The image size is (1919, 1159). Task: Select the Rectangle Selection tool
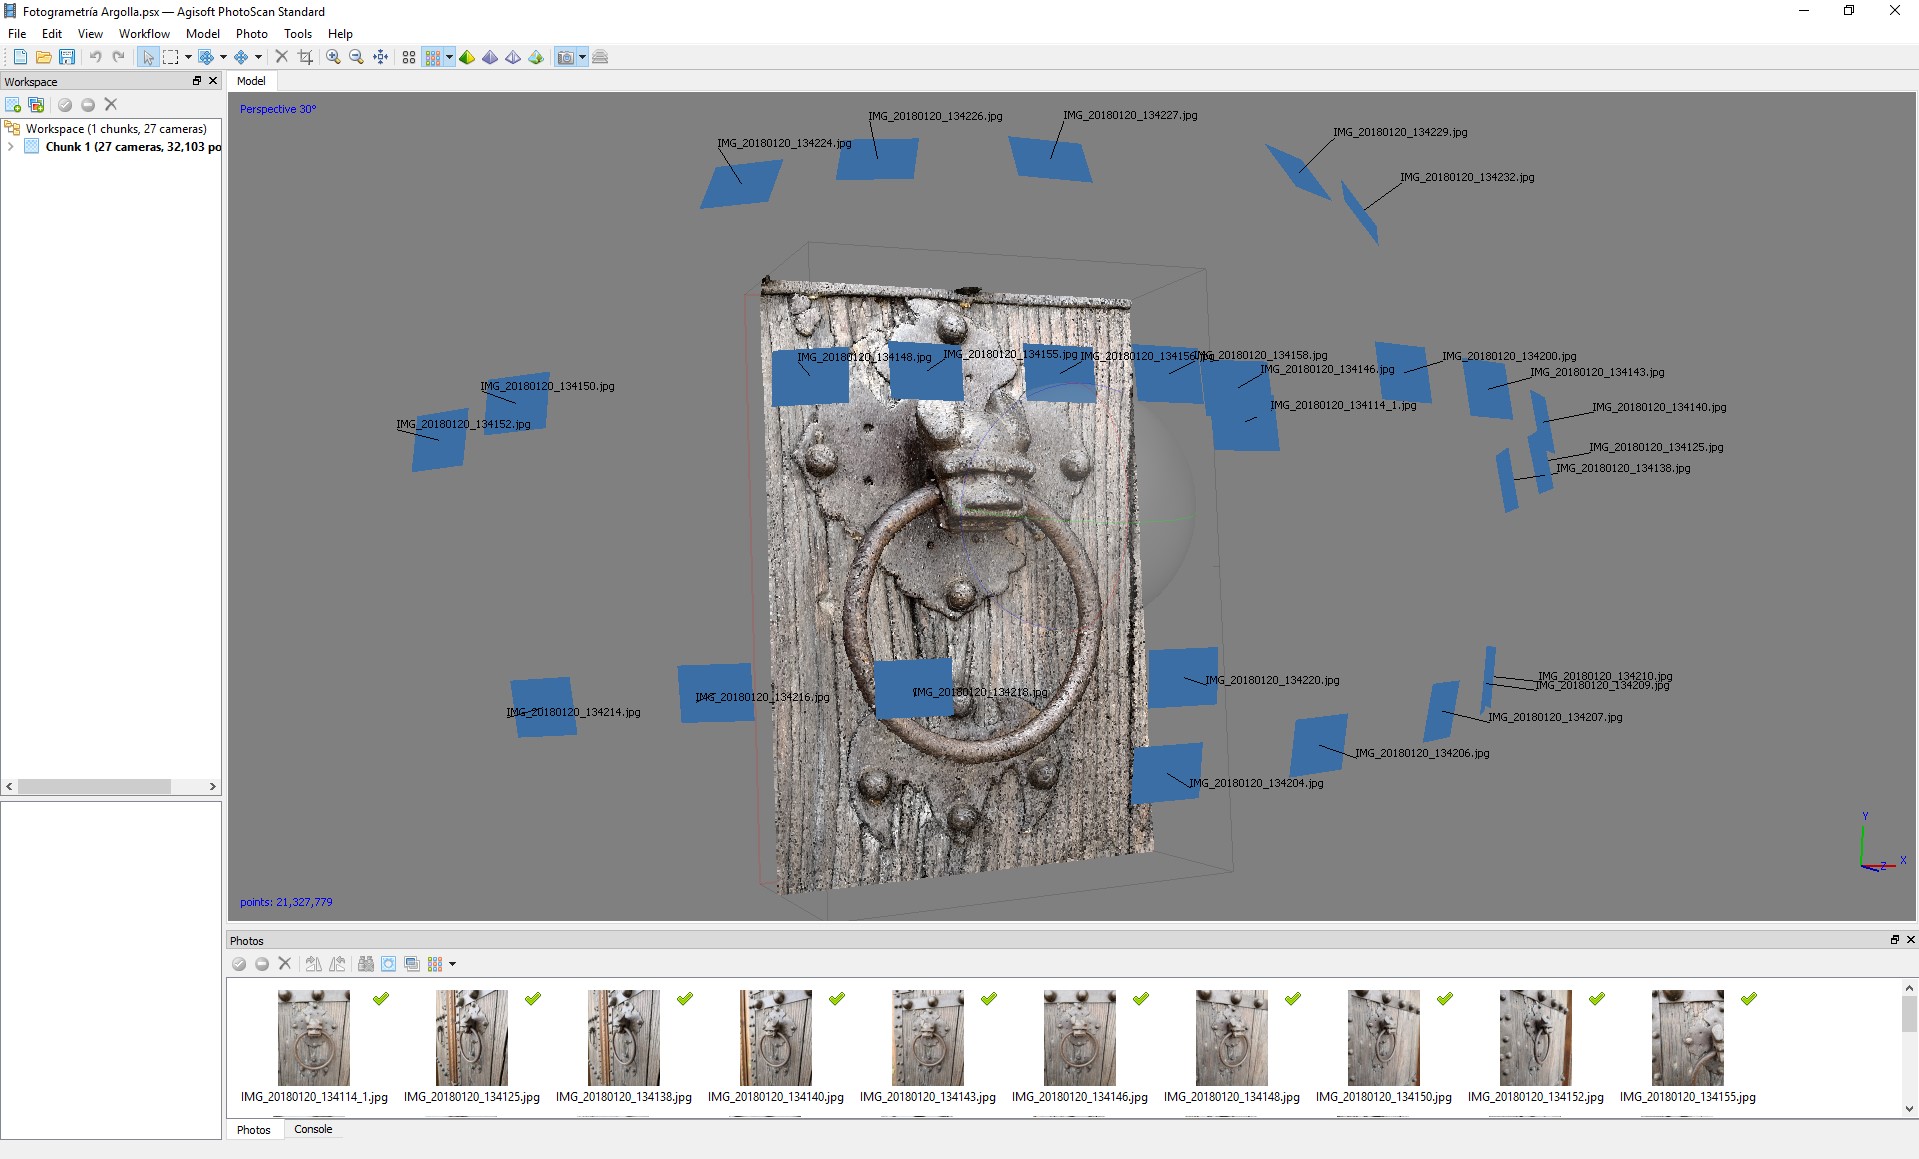point(171,57)
